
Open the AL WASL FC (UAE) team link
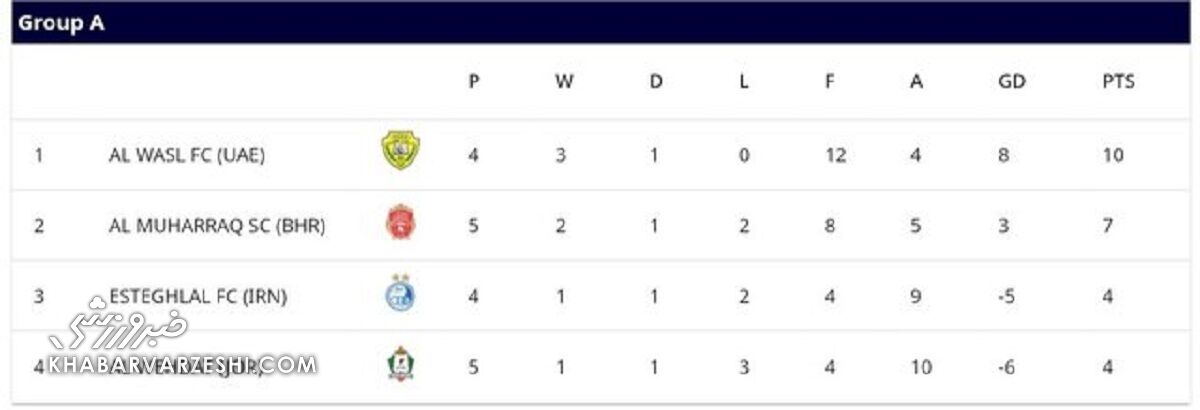[x=187, y=155]
